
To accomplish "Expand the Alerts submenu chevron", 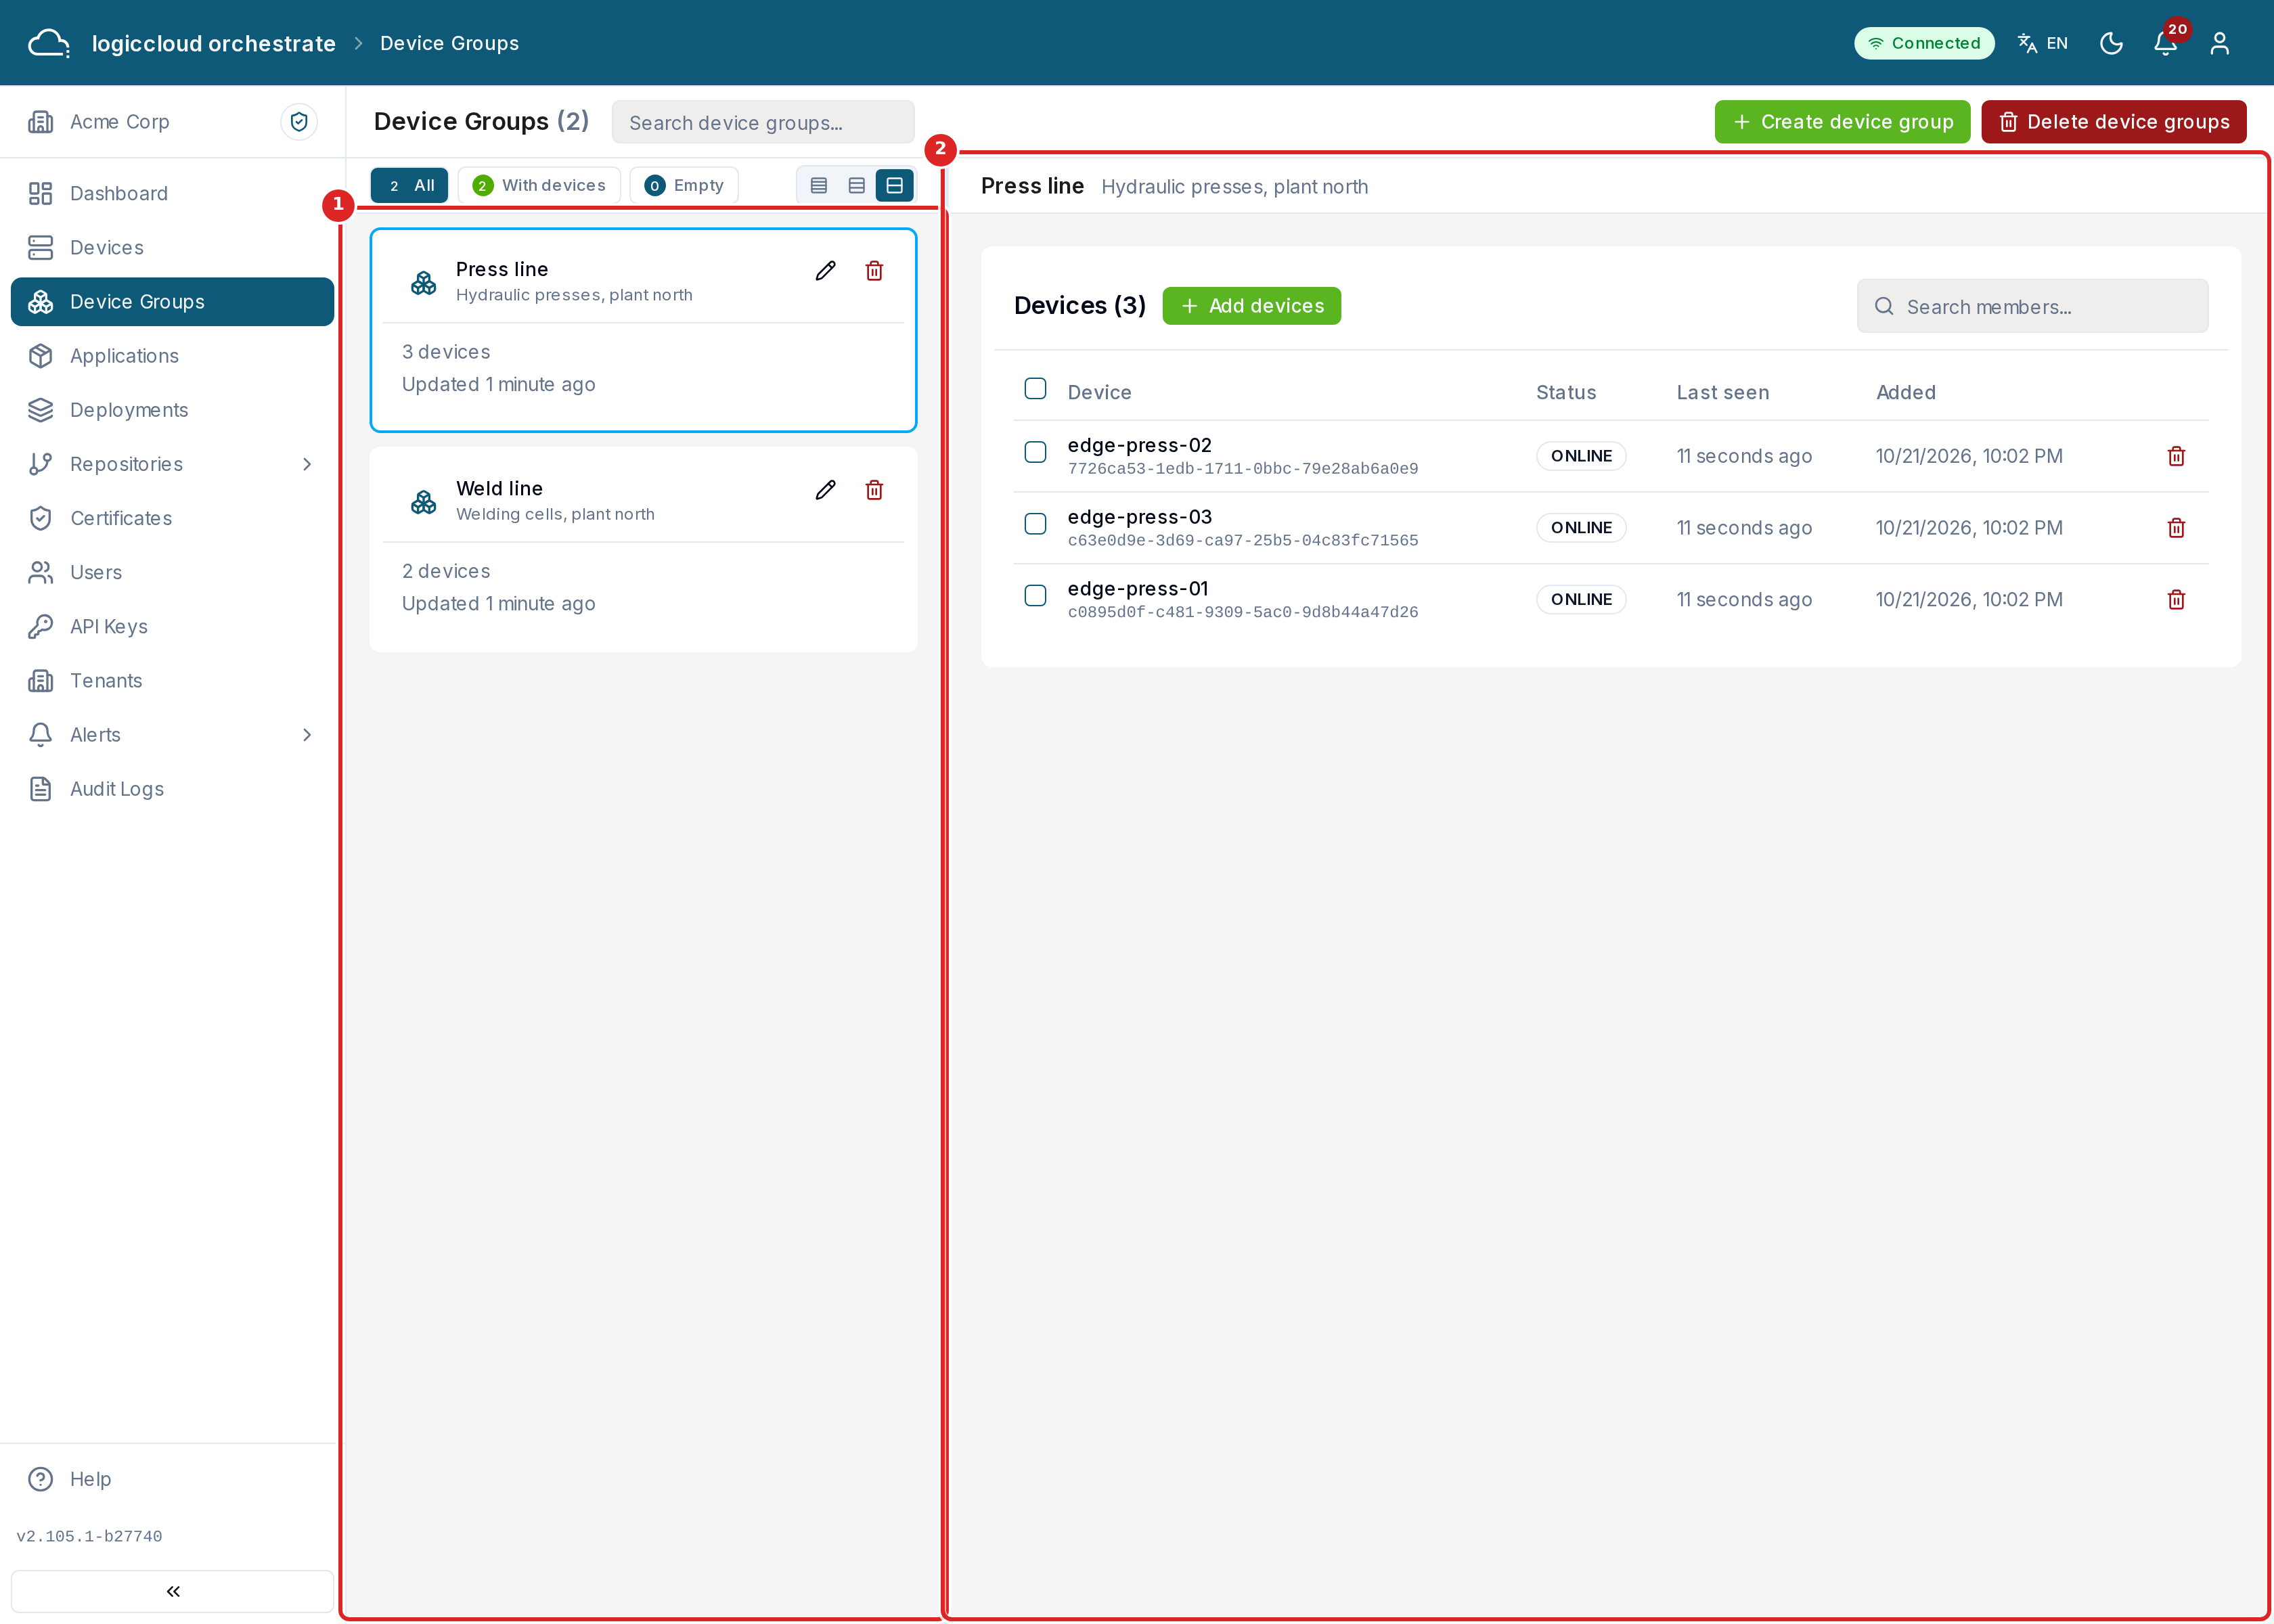I will [307, 735].
